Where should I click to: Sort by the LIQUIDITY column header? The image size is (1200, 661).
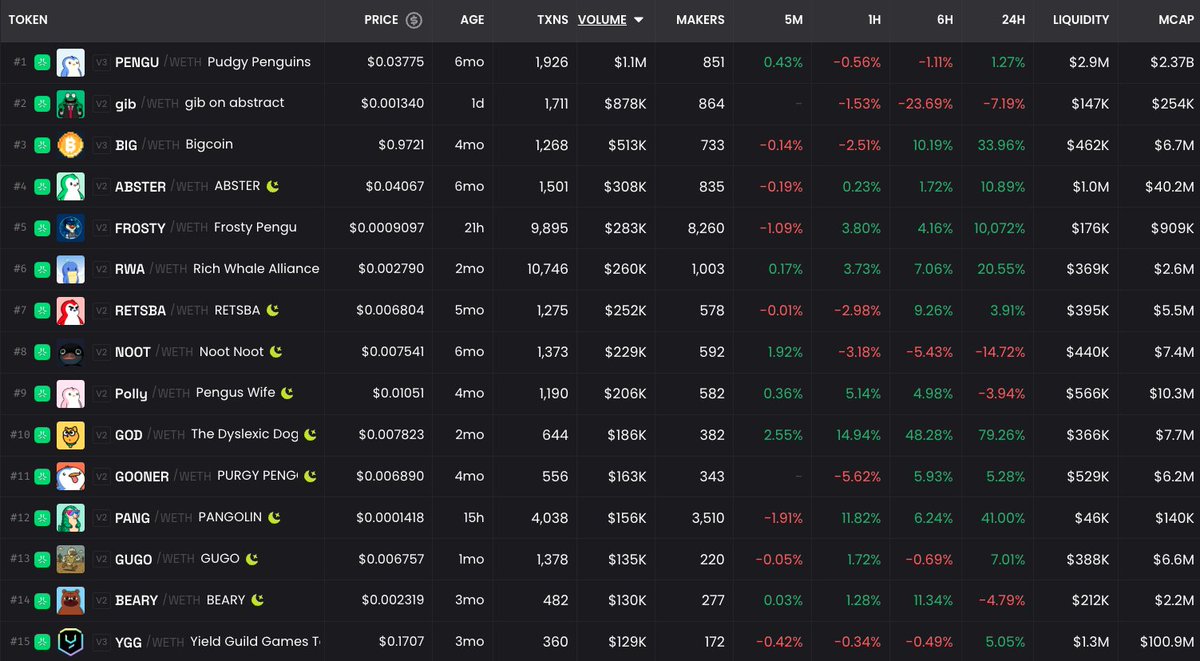(1081, 20)
